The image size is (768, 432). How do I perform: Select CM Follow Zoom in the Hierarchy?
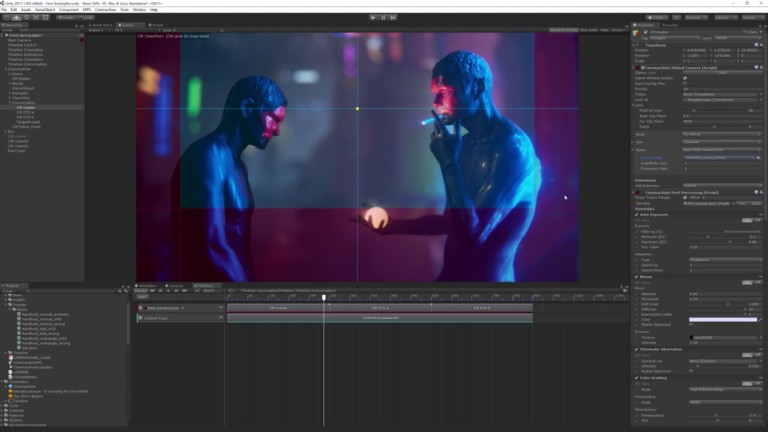[x=26, y=126]
